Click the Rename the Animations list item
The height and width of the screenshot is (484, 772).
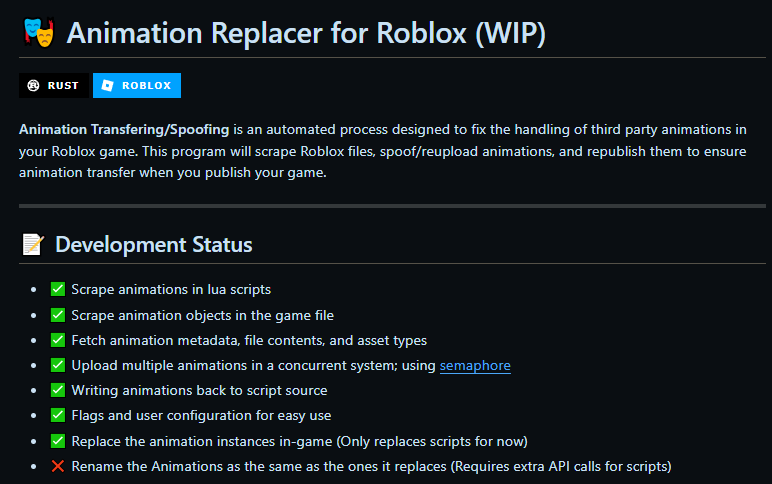click(371, 466)
